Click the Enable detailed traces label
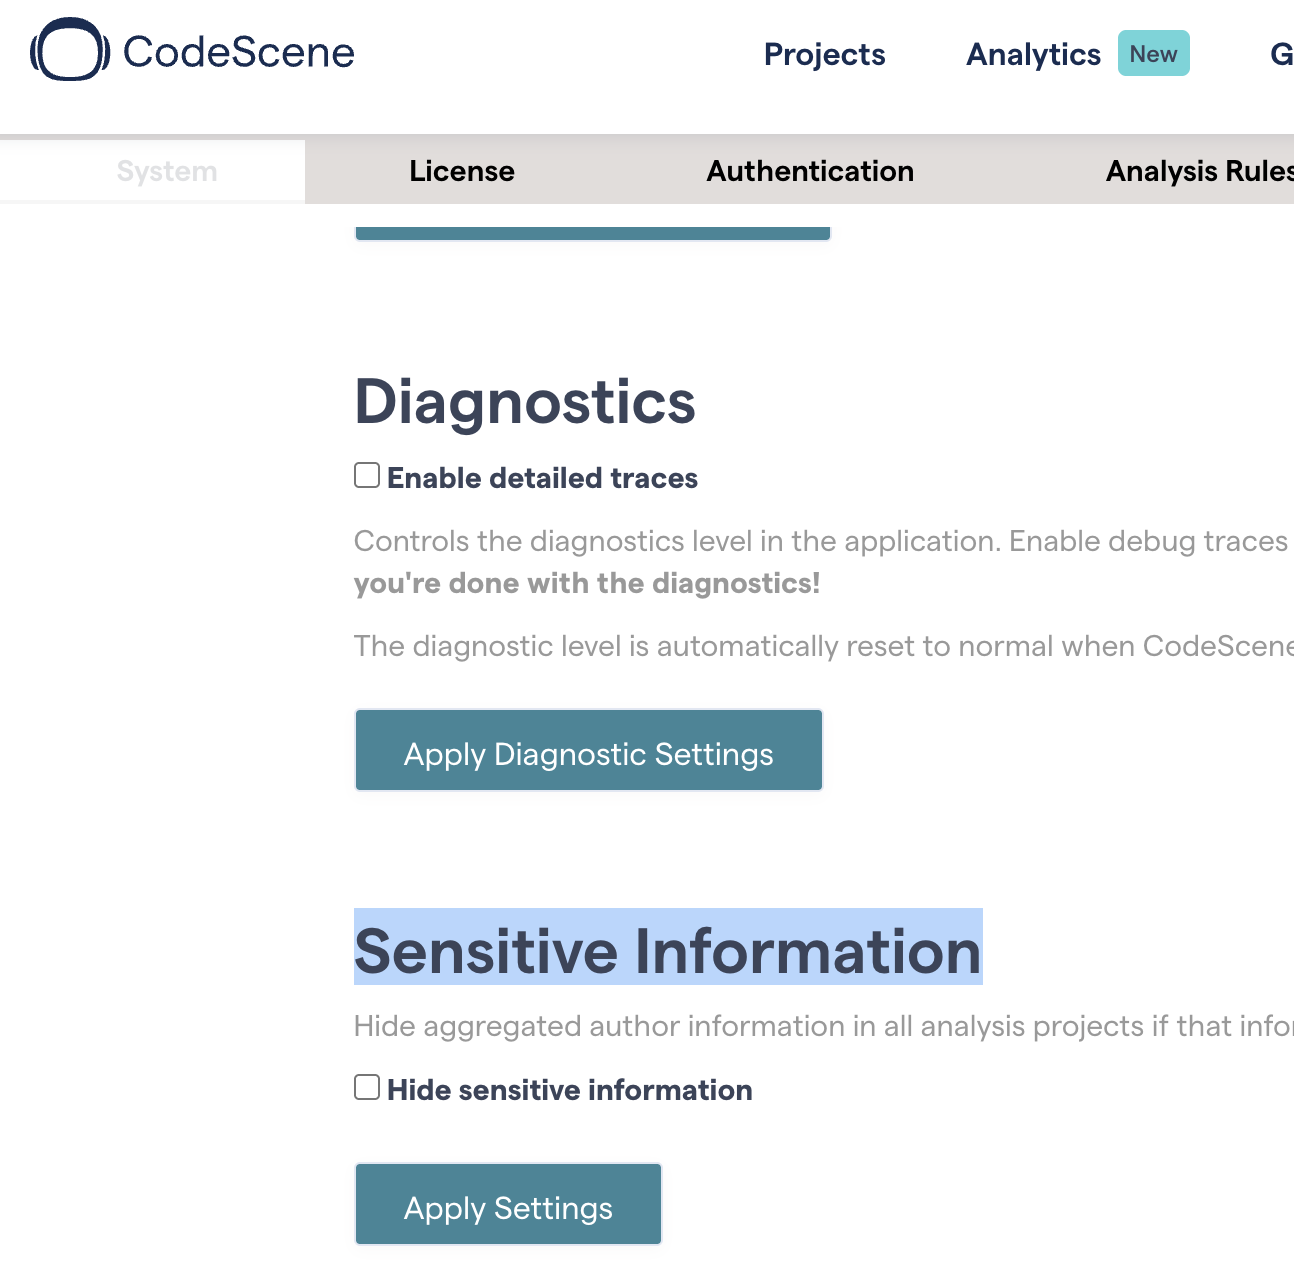The height and width of the screenshot is (1278, 1294). [542, 478]
